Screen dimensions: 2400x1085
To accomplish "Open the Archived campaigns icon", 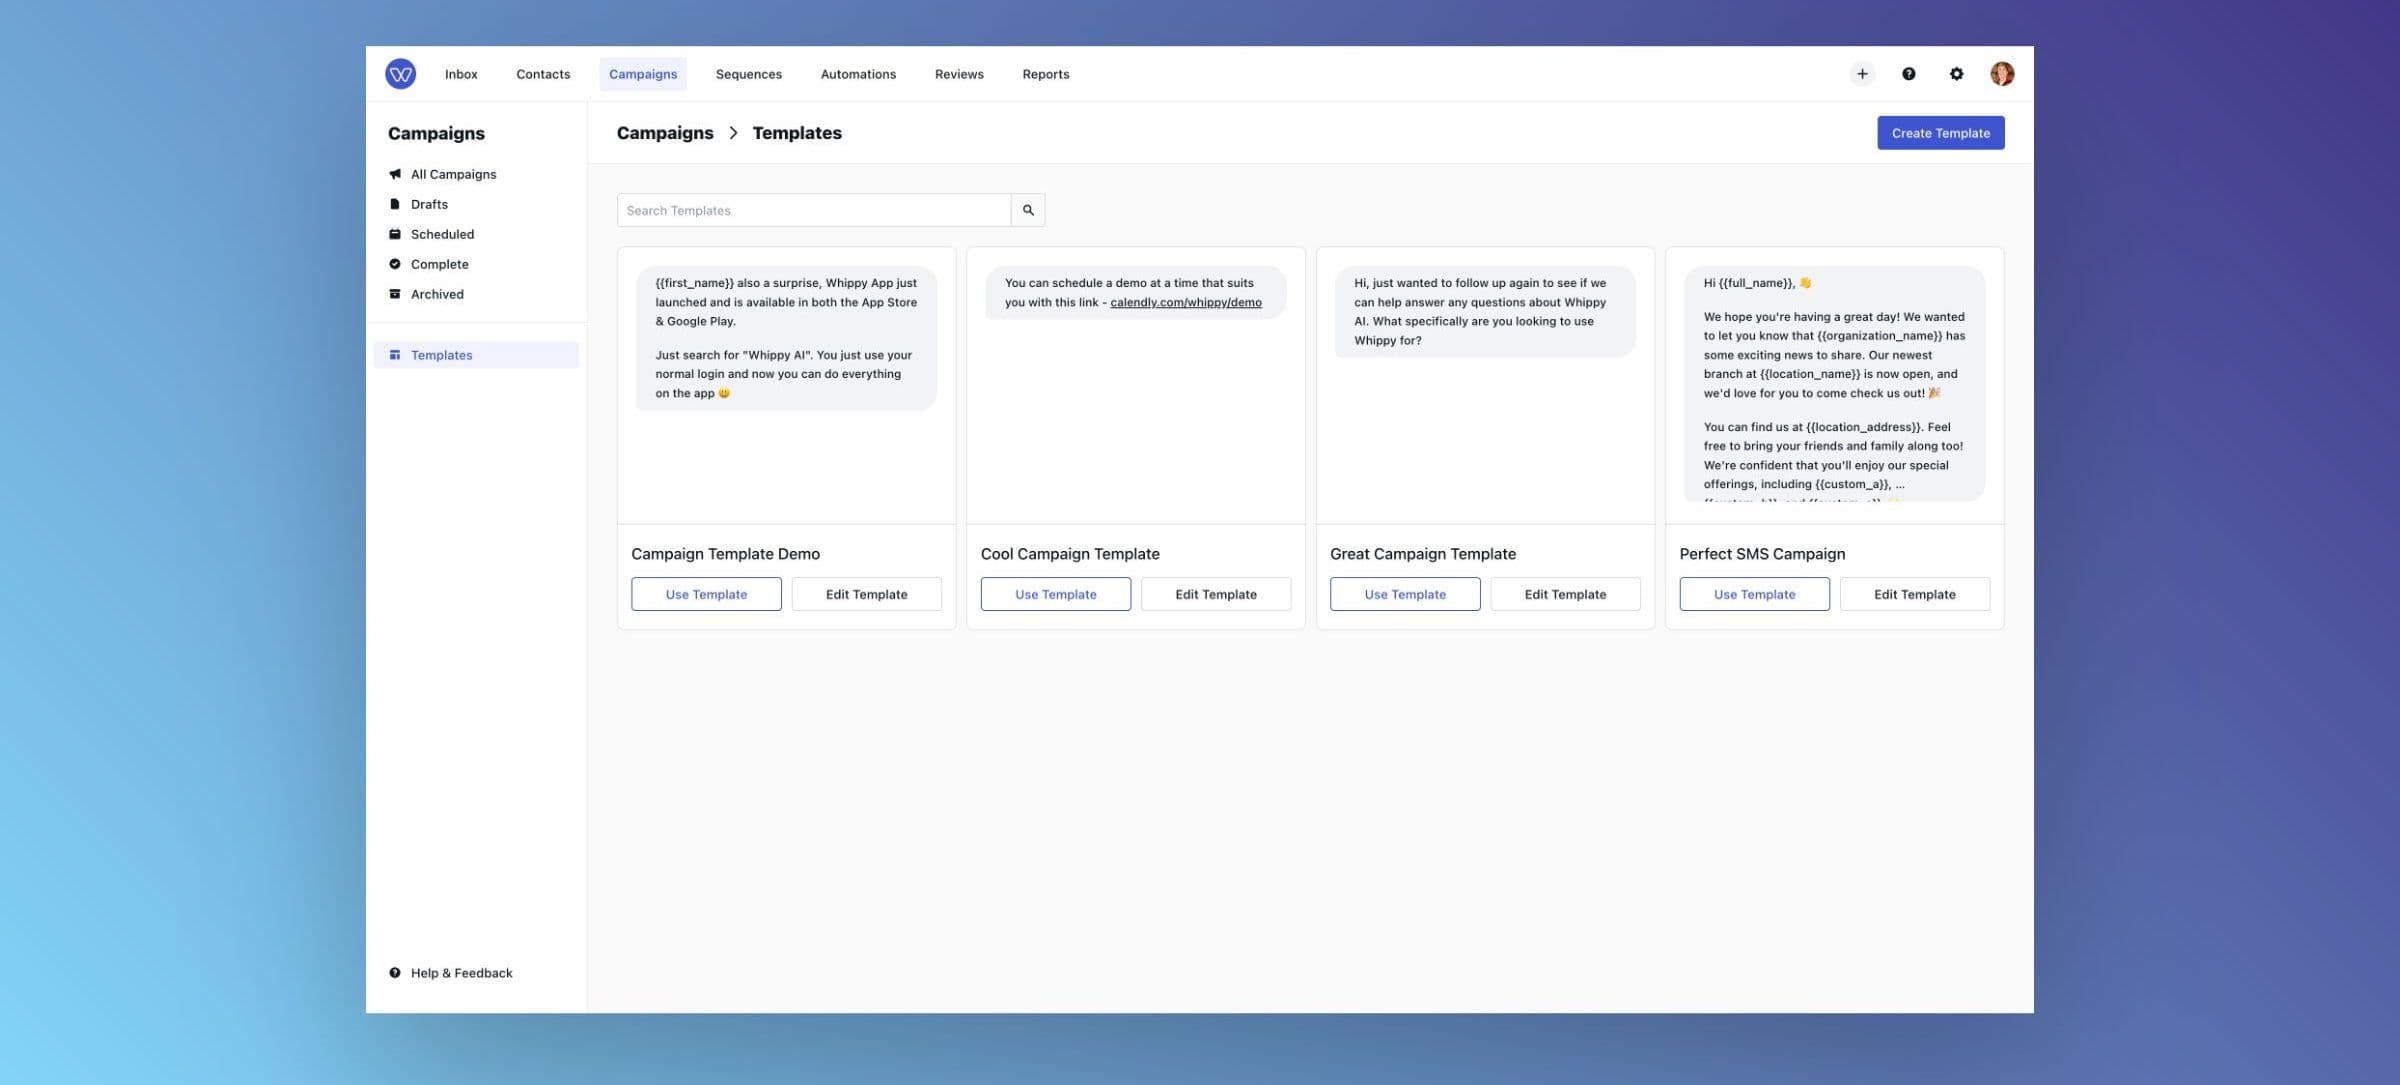I will (395, 294).
